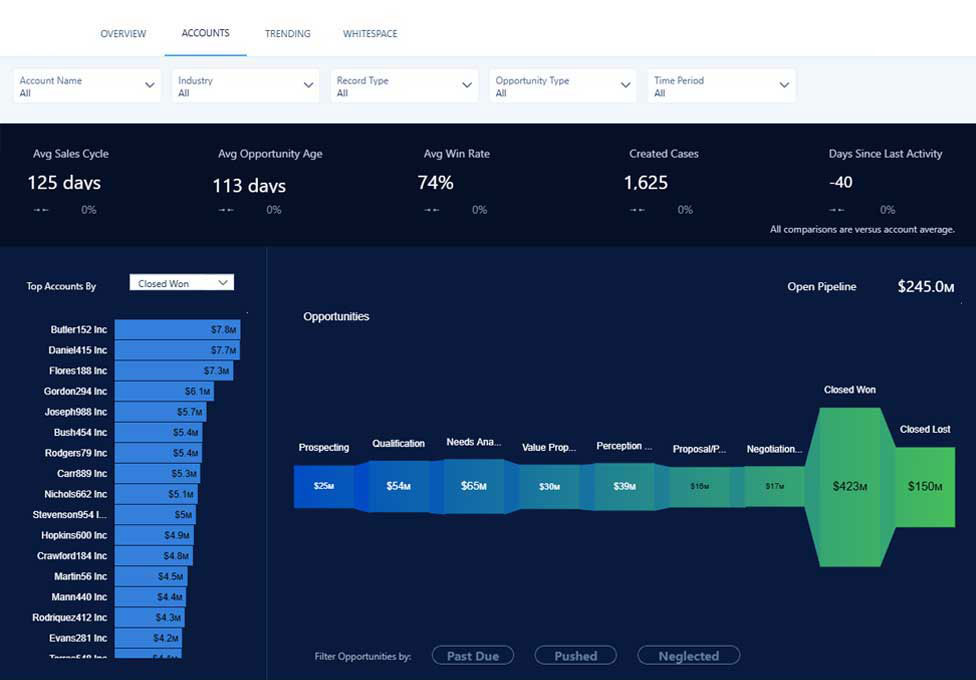
Task: Click the Gordon294 Inc bar
Action: [x=164, y=391]
